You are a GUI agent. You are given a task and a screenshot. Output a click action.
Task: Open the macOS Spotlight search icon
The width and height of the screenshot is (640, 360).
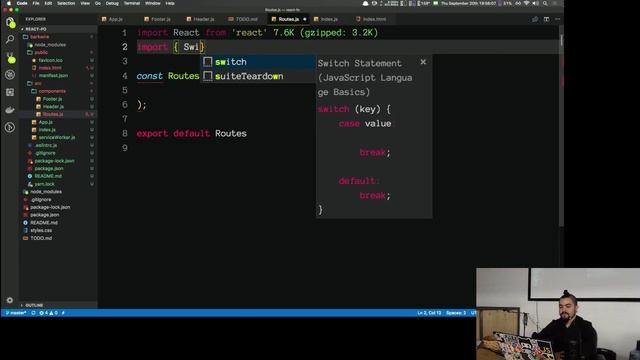point(545,3)
